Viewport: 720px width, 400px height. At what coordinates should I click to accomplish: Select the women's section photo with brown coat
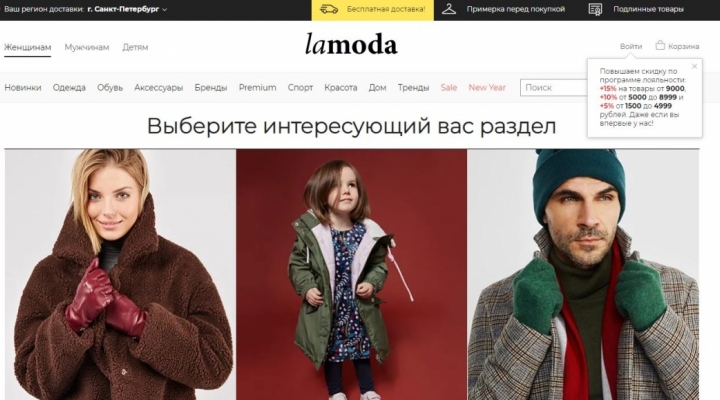pyautogui.click(x=120, y=274)
